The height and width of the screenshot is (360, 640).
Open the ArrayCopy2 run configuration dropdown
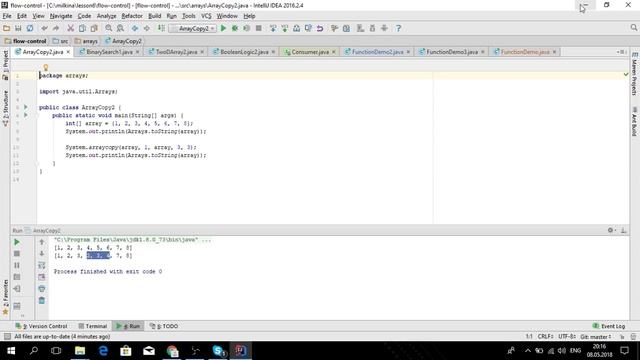coord(193,29)
